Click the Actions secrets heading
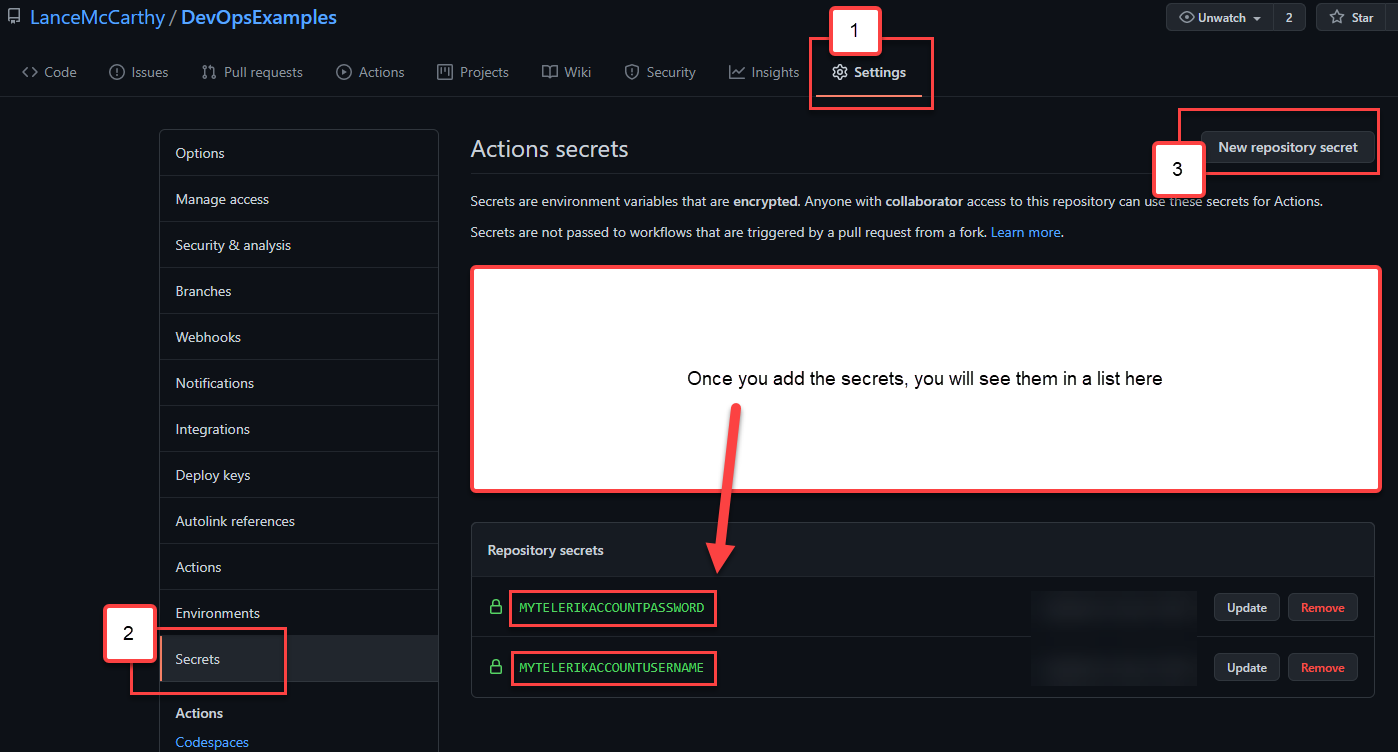Screen dimensions: 1398x752 coord(549,149)
